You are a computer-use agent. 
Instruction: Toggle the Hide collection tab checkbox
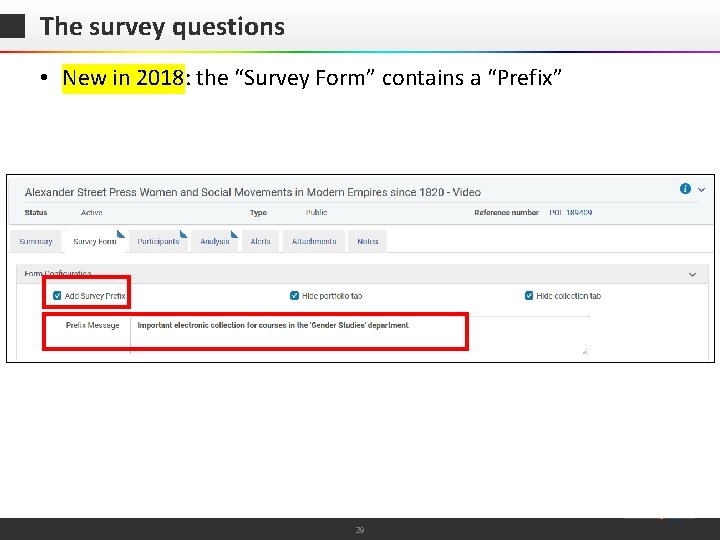[x=529, y=296]
